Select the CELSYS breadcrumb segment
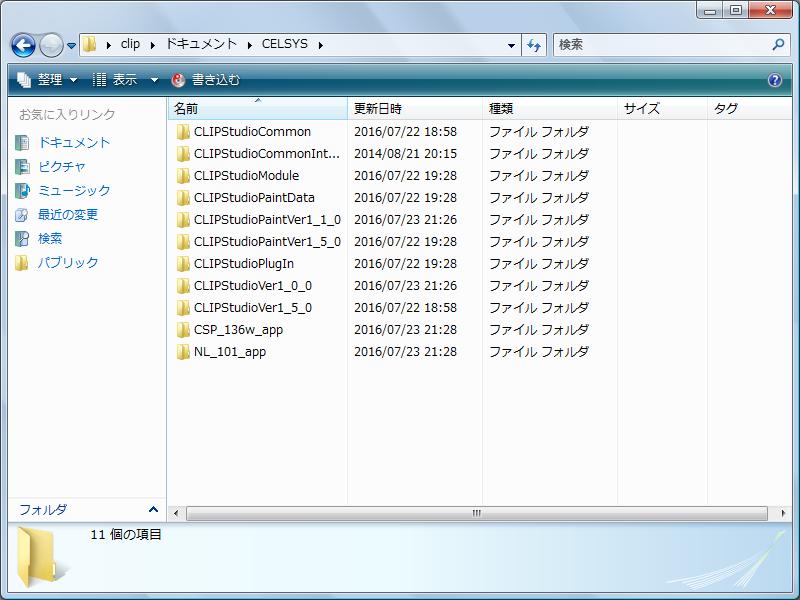The width and height of the screenshot is (800, 600). (285, 44)
